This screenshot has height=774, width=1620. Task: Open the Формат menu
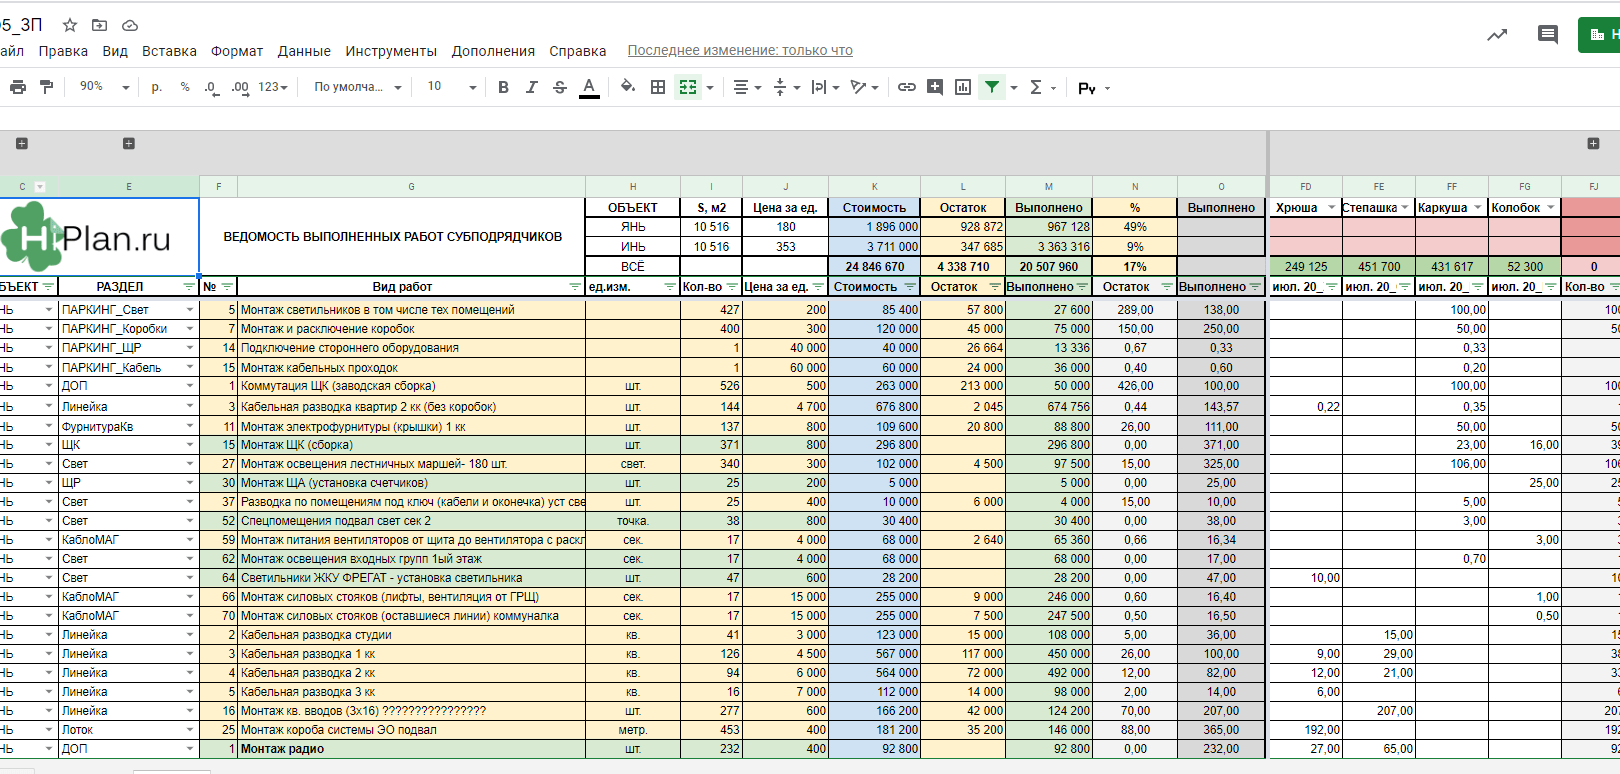237,51
